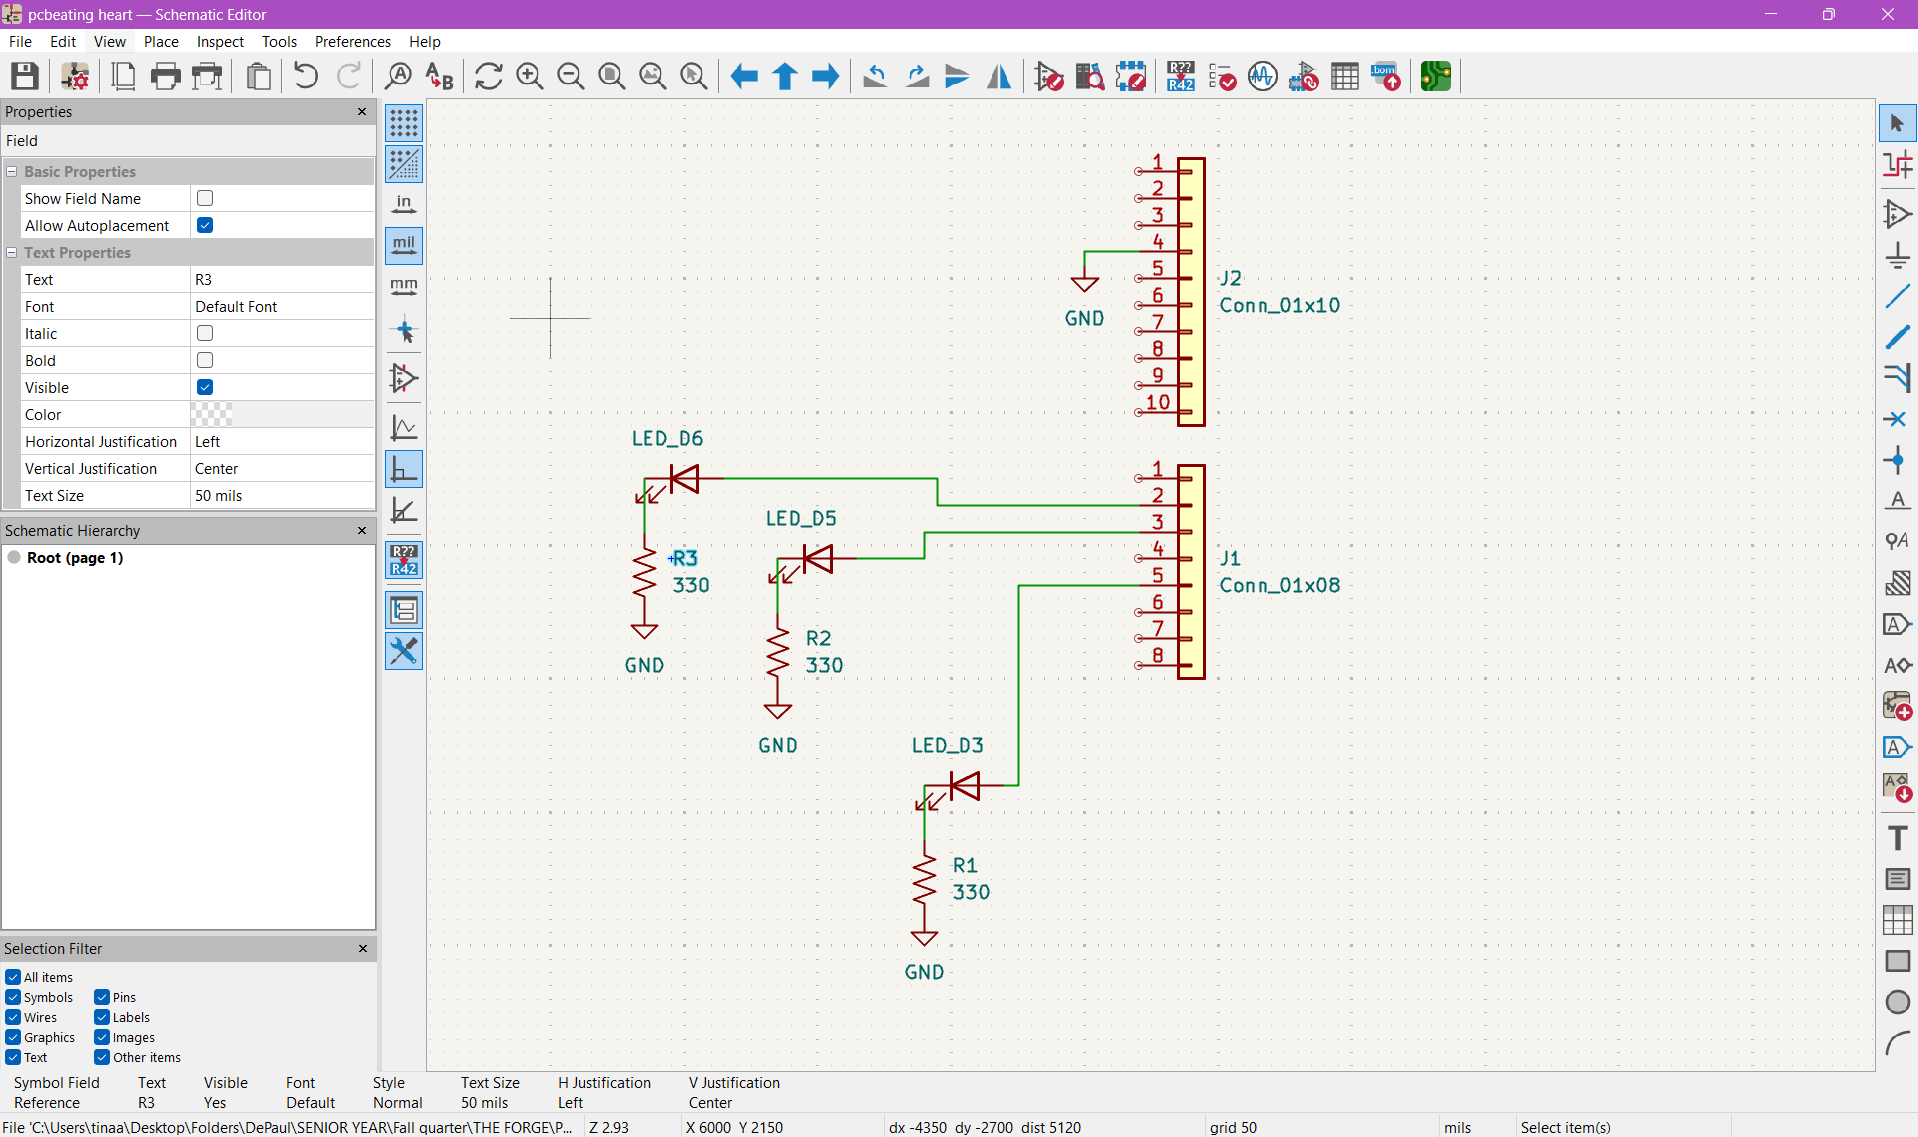
Task: Select the Add Junction tool
Action: [x=1896, y=461]
